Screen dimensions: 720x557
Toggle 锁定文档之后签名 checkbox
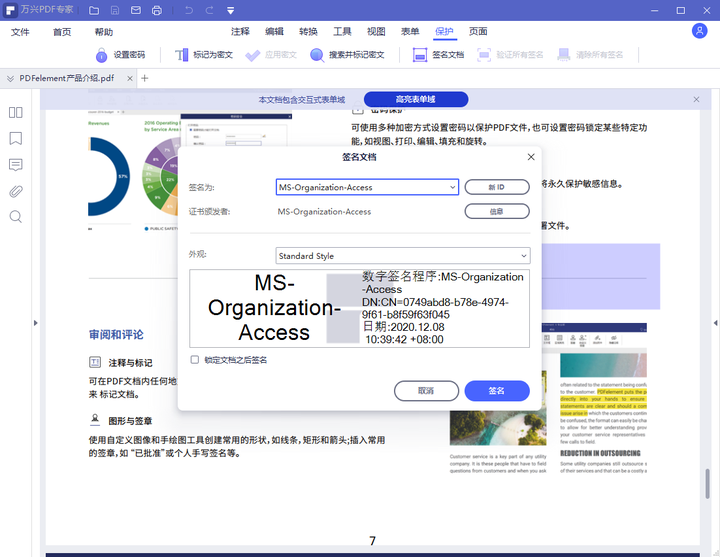click(195, 360)
